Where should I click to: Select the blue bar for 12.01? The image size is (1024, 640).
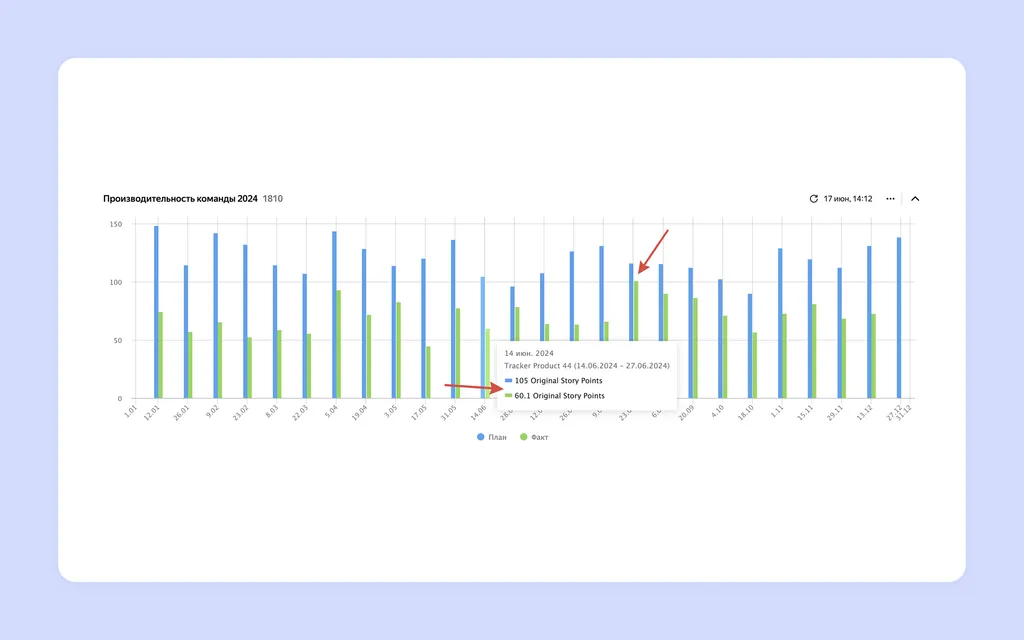pyautogui.click(x=156, y=312)
